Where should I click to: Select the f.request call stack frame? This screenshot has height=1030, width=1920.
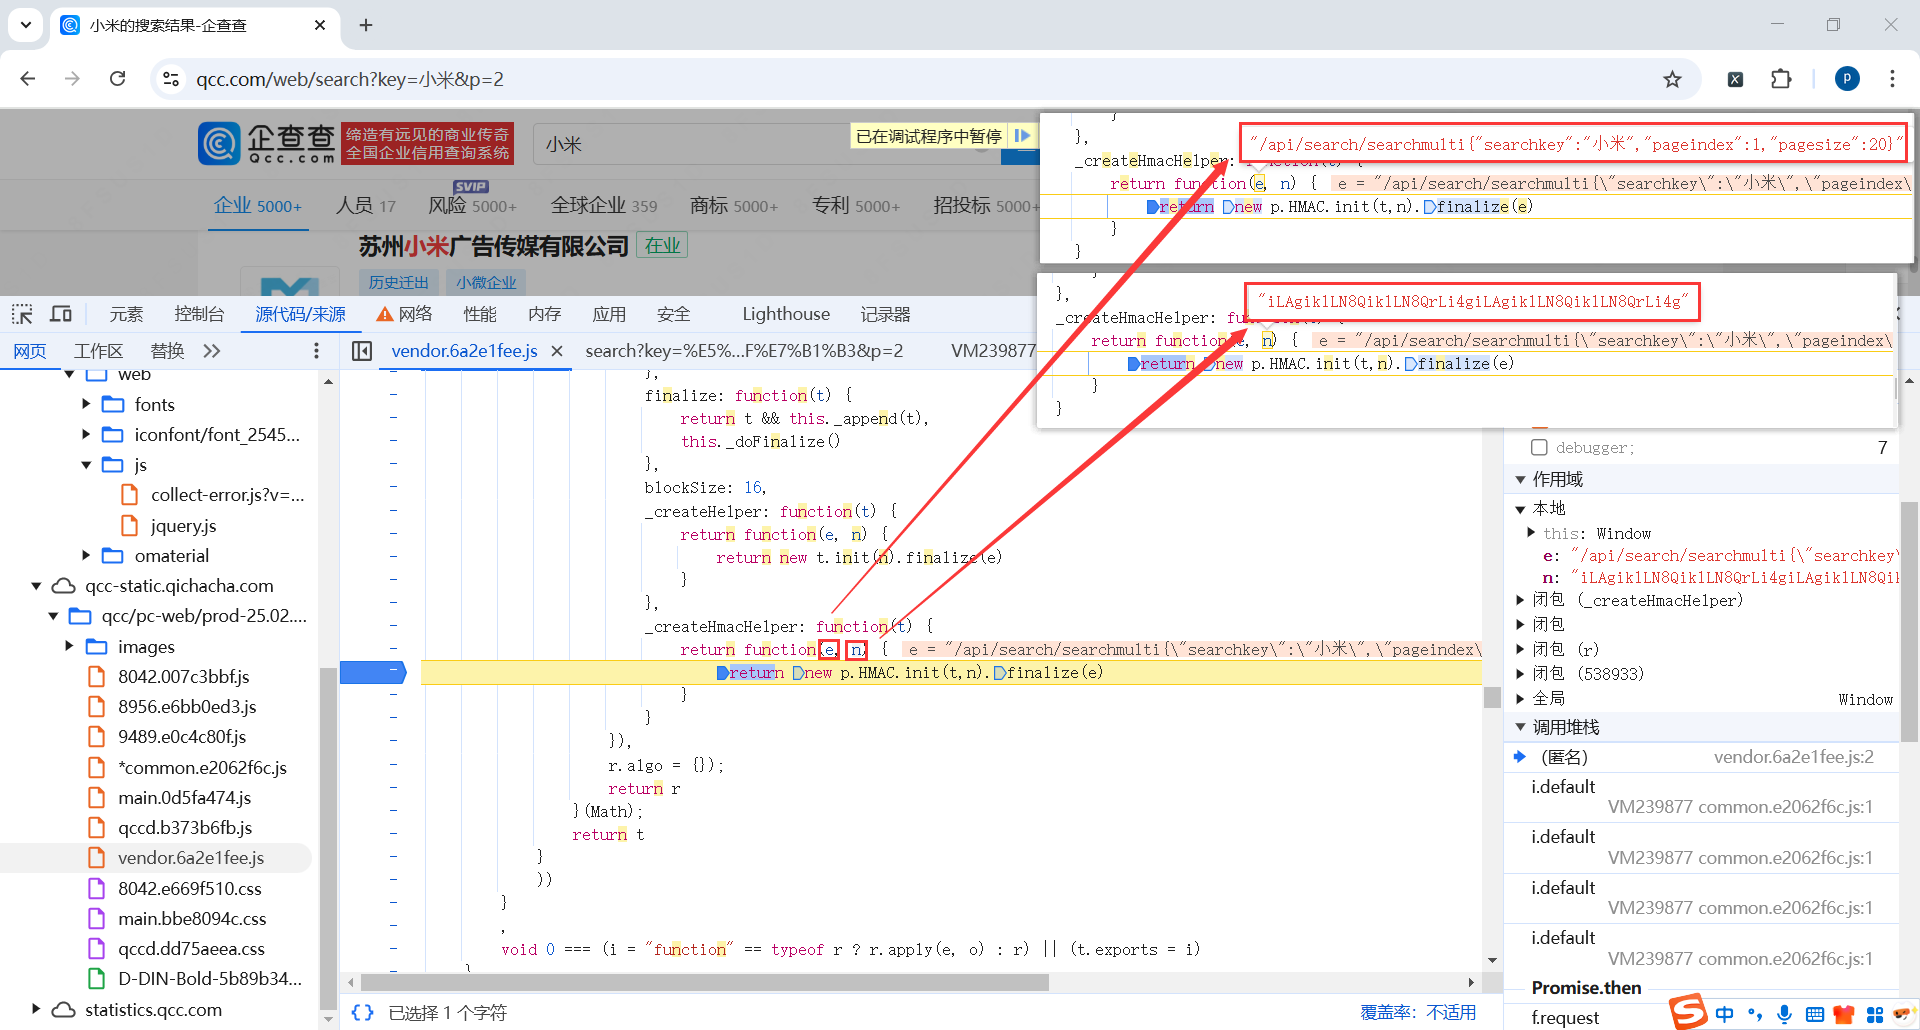click(1566, 1018)
